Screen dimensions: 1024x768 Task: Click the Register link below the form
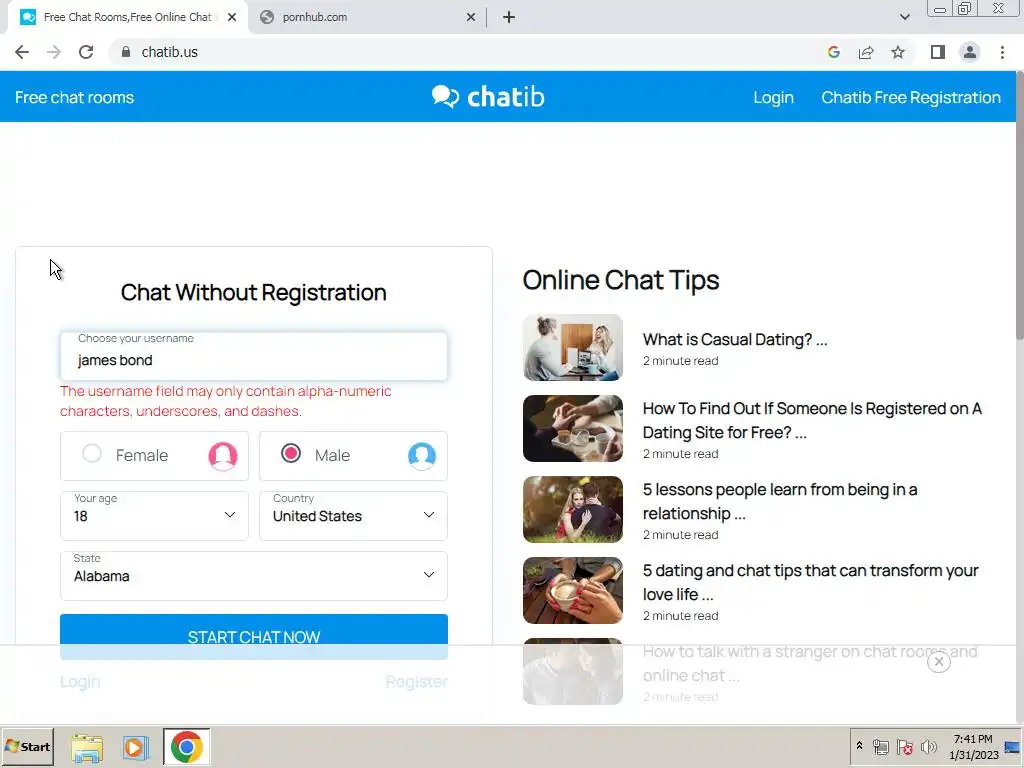tap(417, 682)
